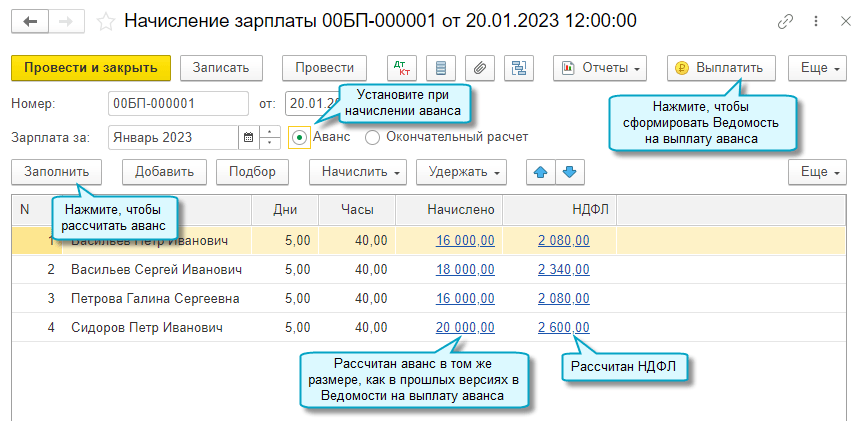Screen dimensions: 860x421
Task: Open attached files with the paperclip icon
Action: [480, 68]
